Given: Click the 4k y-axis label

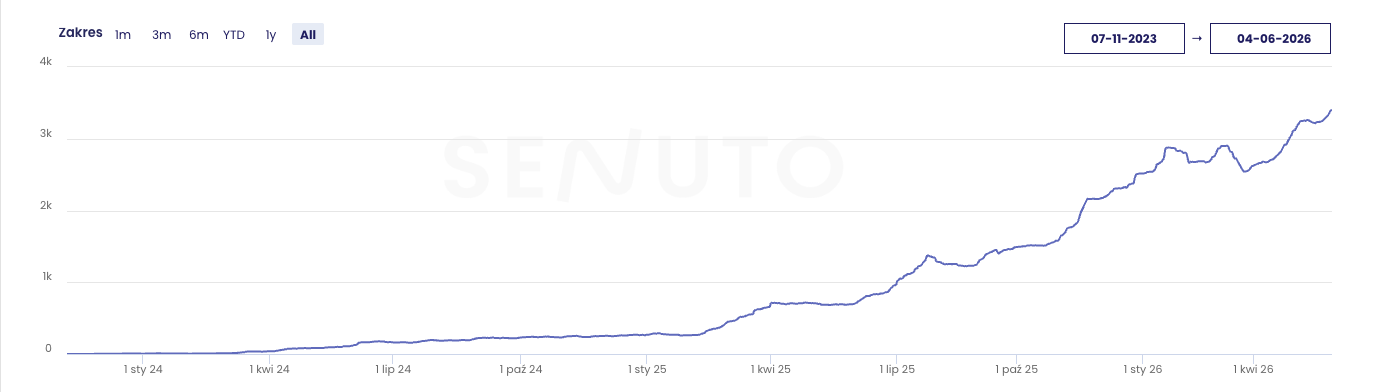Looking at the screenshot, I should point(45,62).
